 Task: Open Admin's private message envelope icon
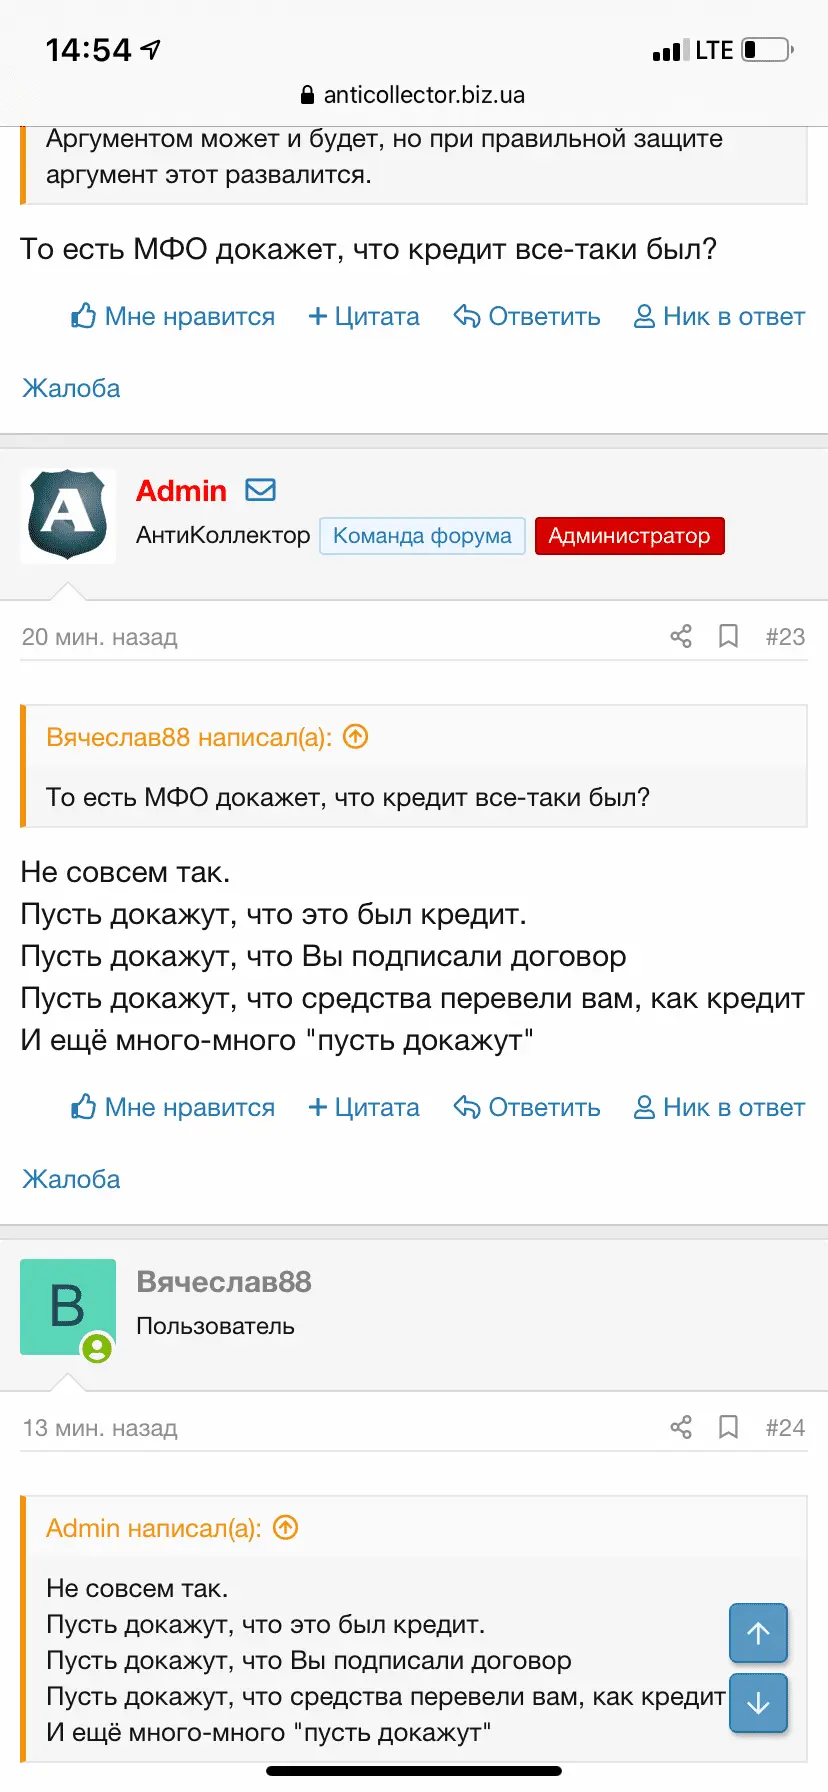click(260, 490)
